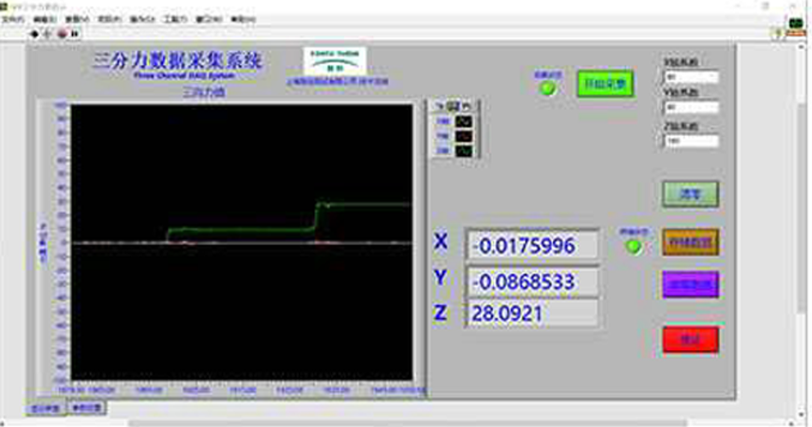Image resolution: width=812 pixels, height=427 pixels.
Task: Click the Z value display showing 28.0921
Action: [532, 313]
